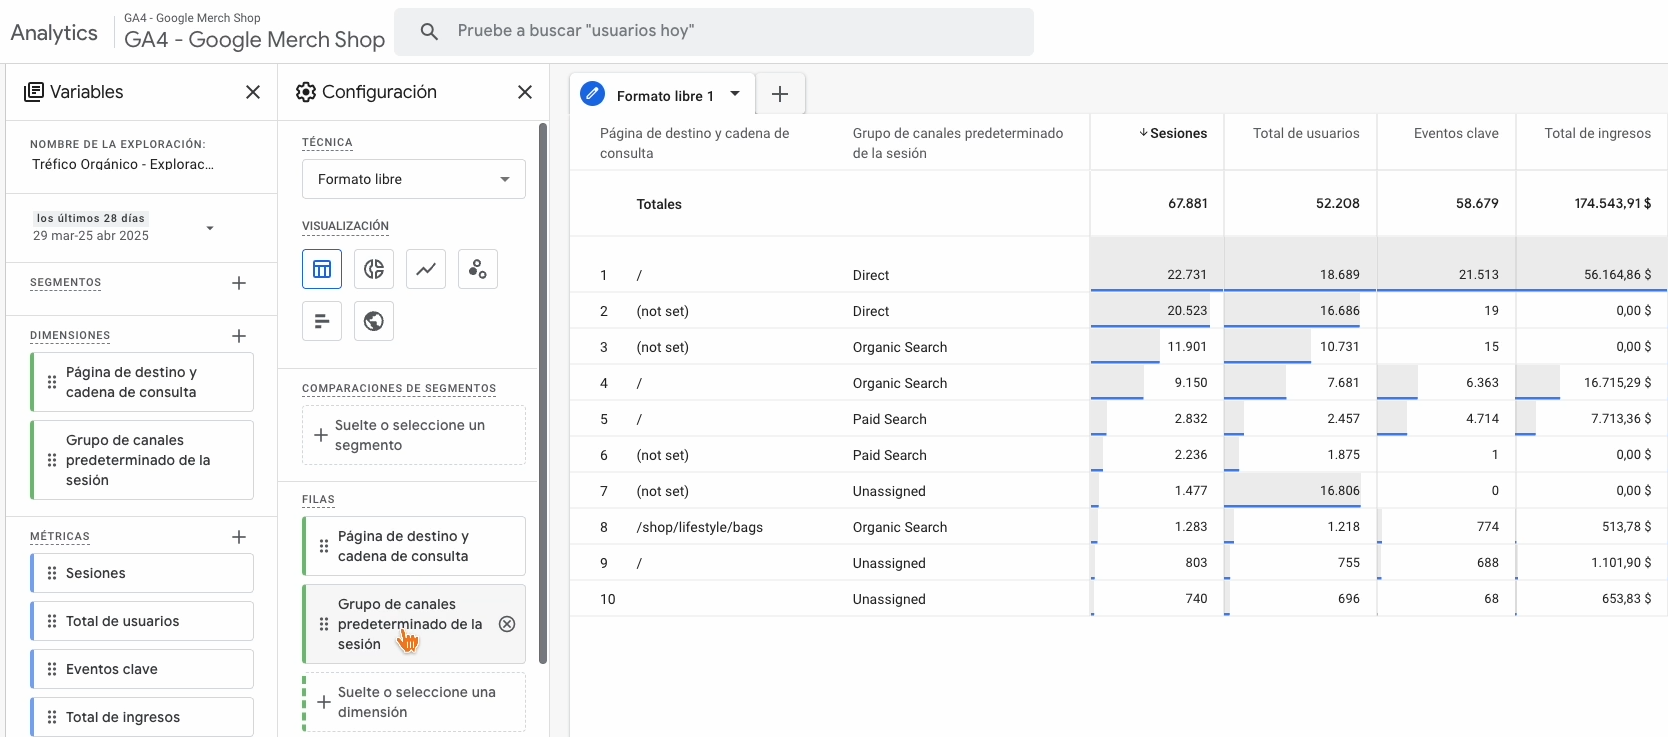The image size is (1668, 737).
Task: Close the Configuración panel
Action: click(x=525, y=92)
